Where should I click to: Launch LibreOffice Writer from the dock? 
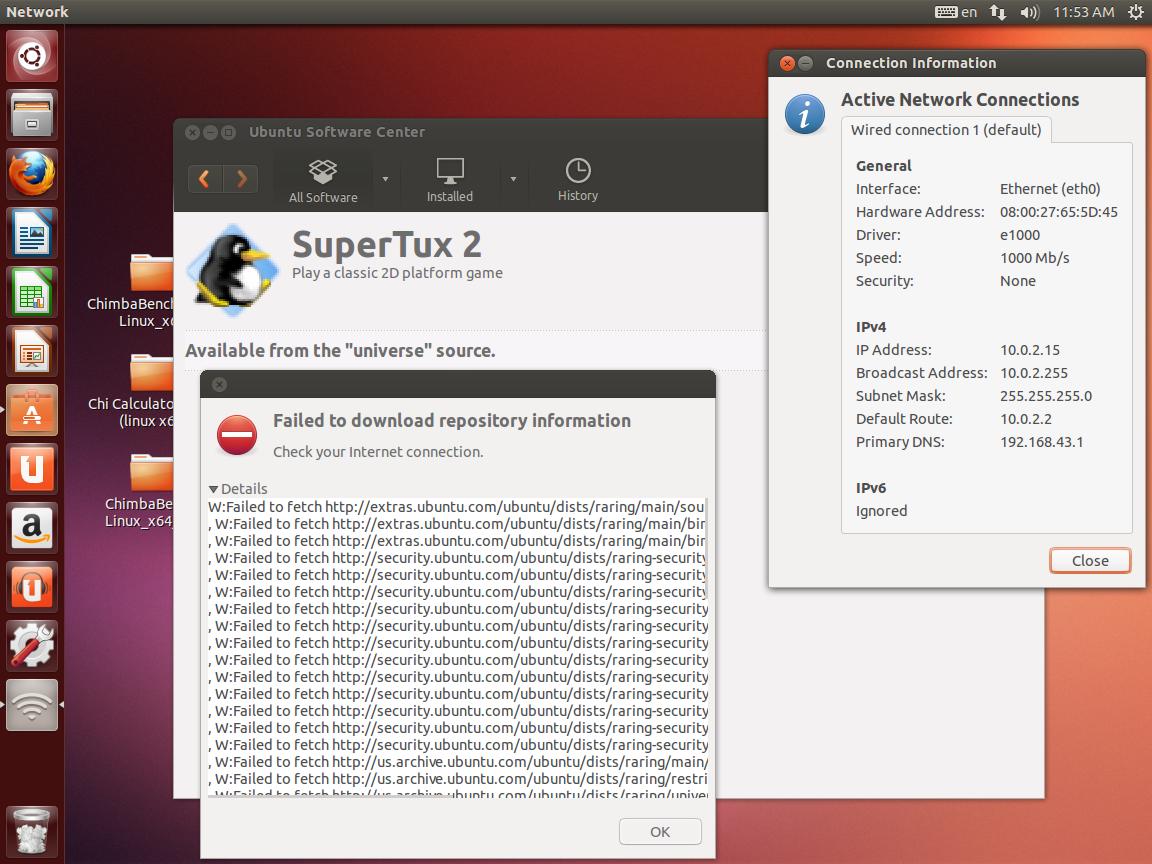coord(33,233)
